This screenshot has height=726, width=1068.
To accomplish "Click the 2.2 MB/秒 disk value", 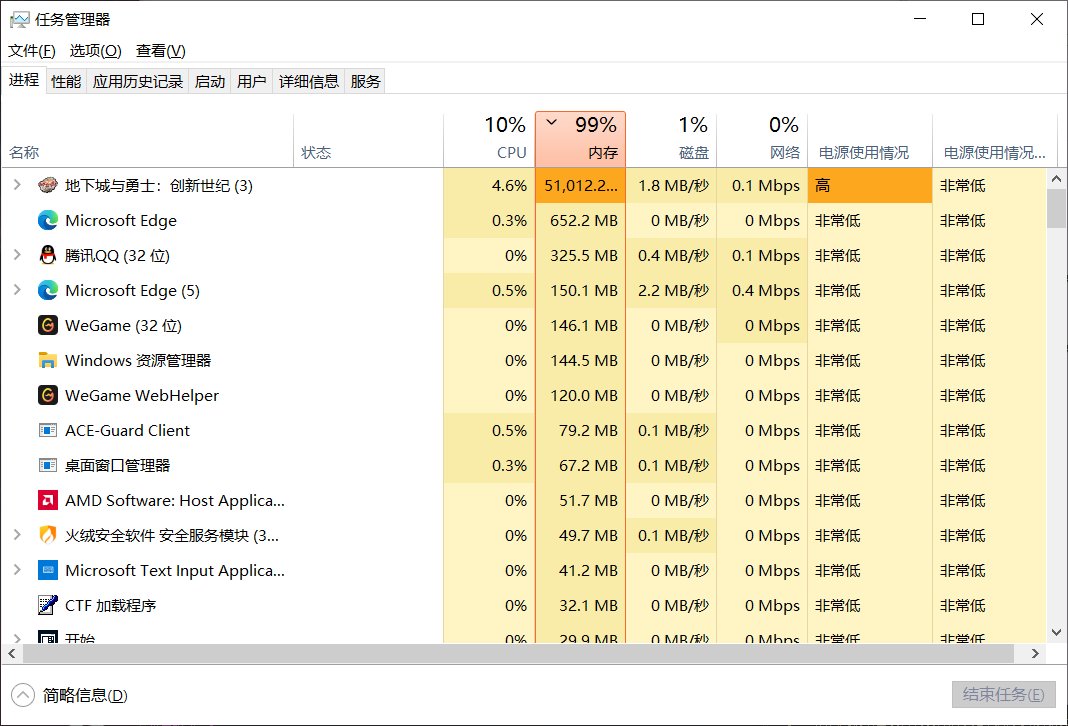I will click(673, 291).
